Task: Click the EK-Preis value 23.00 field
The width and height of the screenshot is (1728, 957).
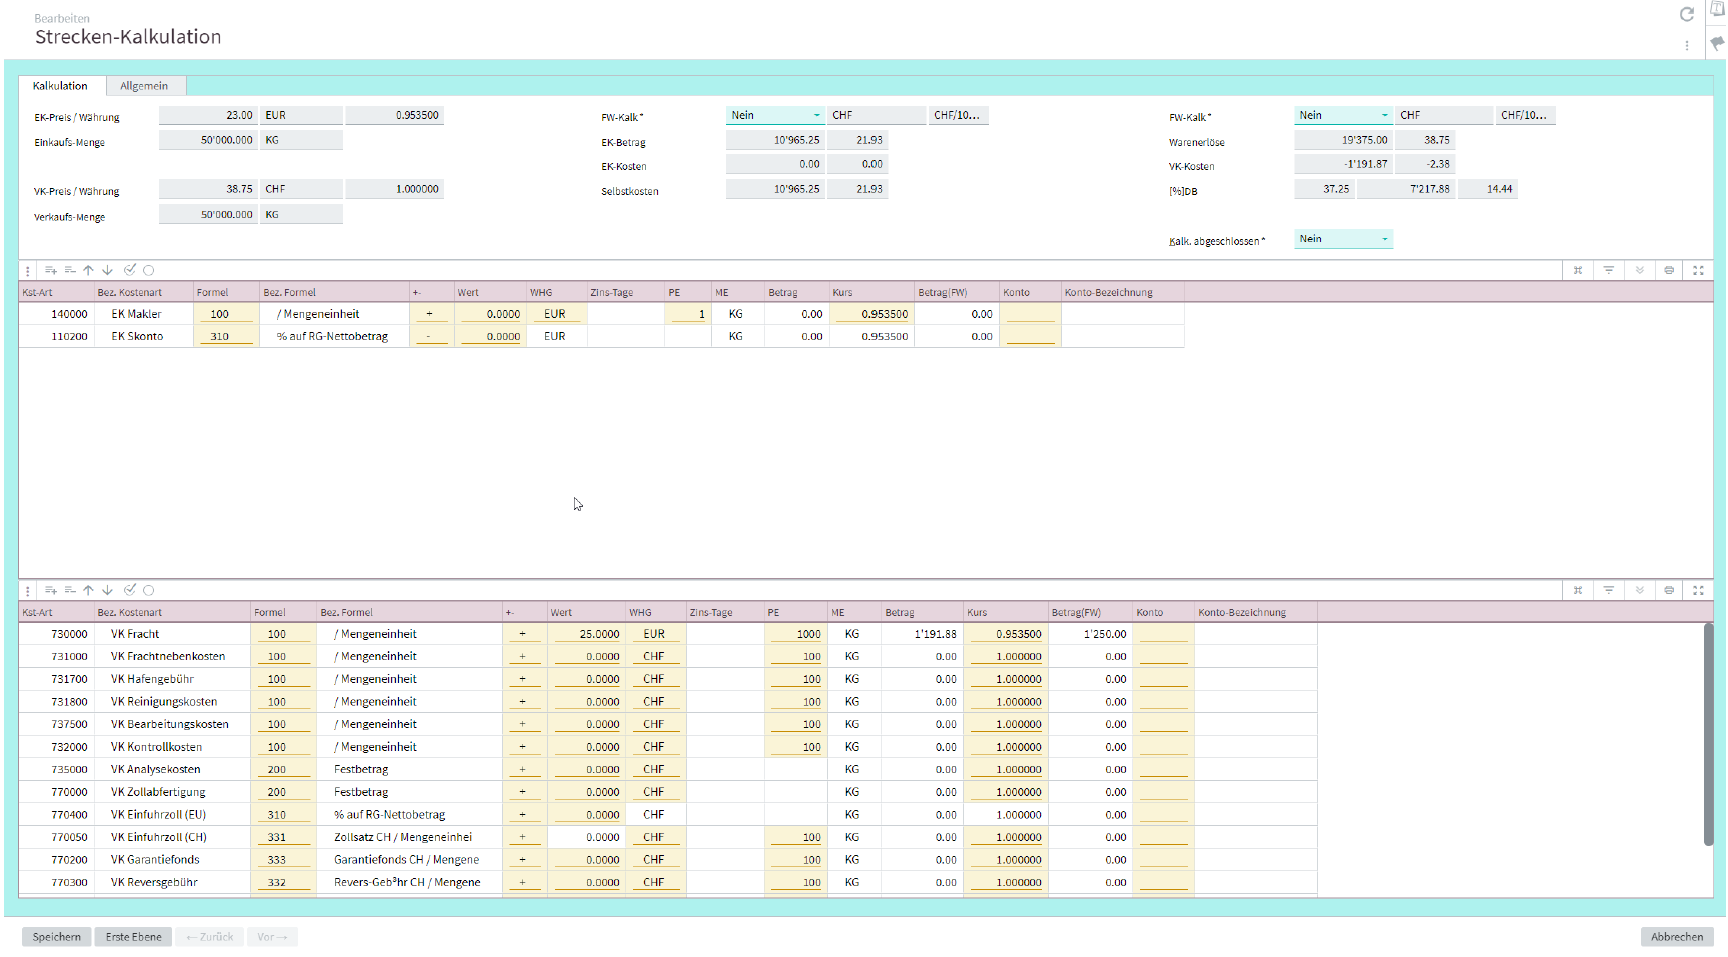Action: (208, 115)
